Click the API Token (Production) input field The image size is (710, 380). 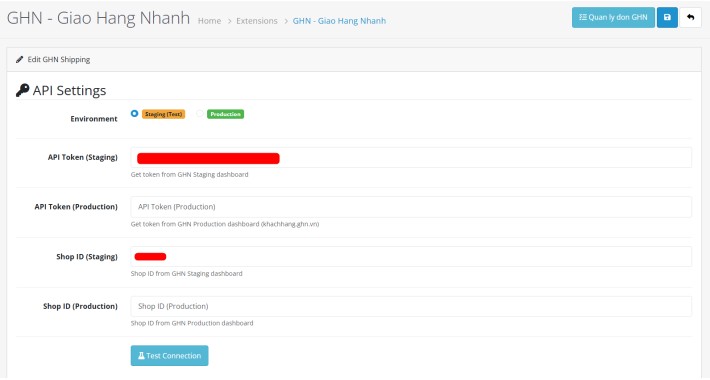(411, 207)
